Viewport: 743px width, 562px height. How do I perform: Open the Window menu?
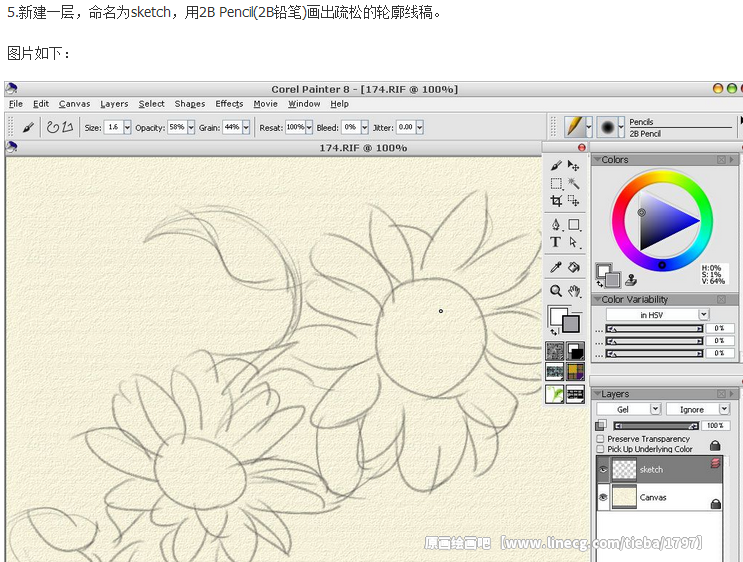coord(304,104)
